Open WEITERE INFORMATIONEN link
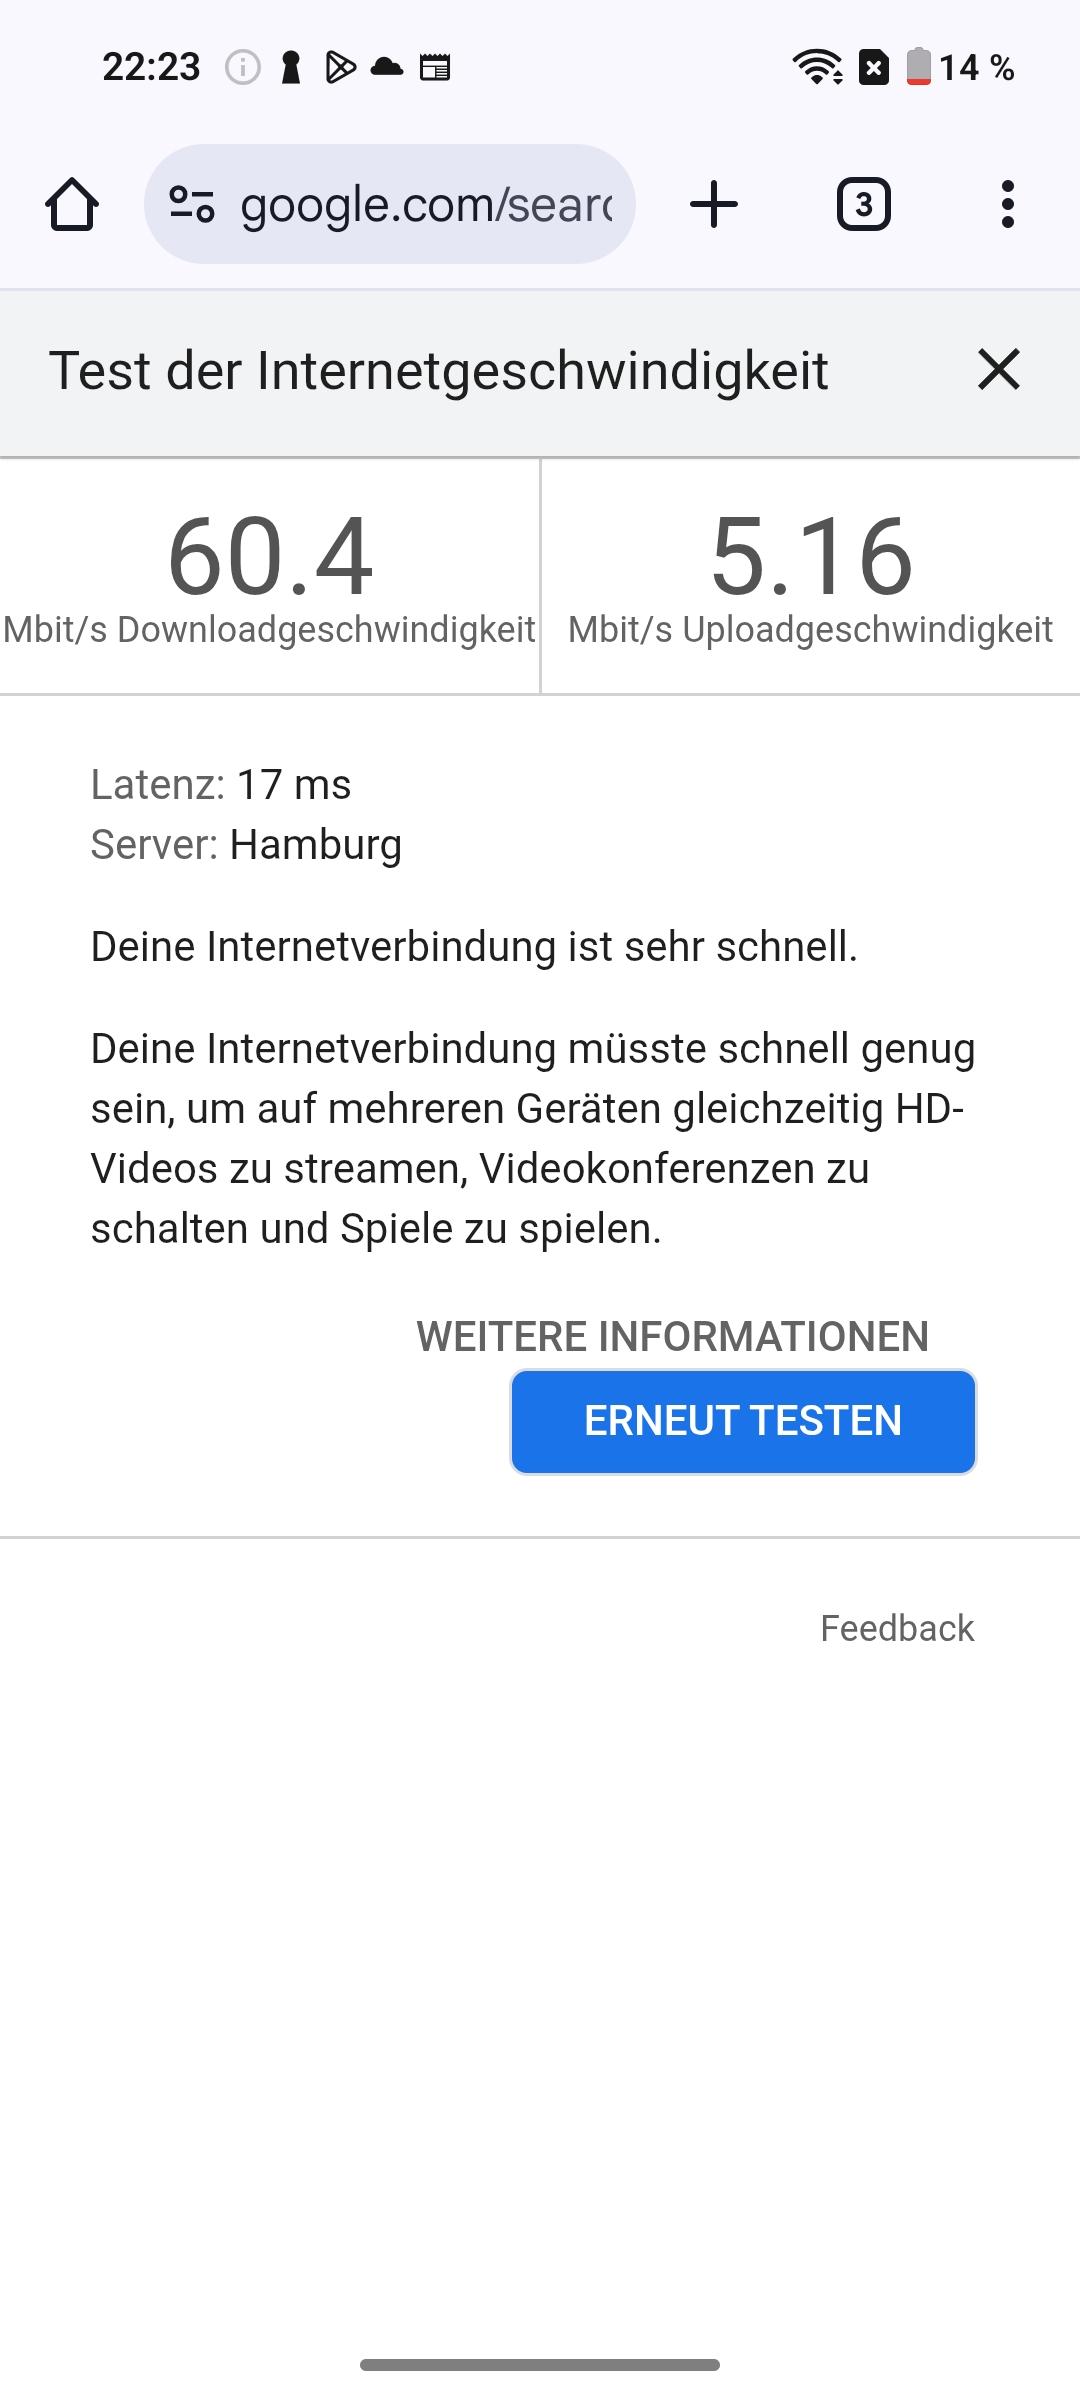Image resolution: width=1080 pixels, height=2392 pixels. (672, 1336)
